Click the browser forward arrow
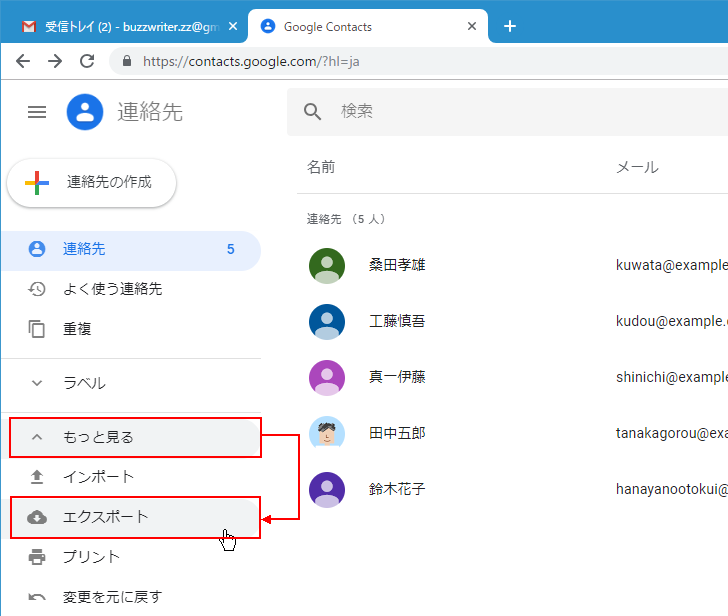Screen dimensions: 728x616 tap(55, 61)
